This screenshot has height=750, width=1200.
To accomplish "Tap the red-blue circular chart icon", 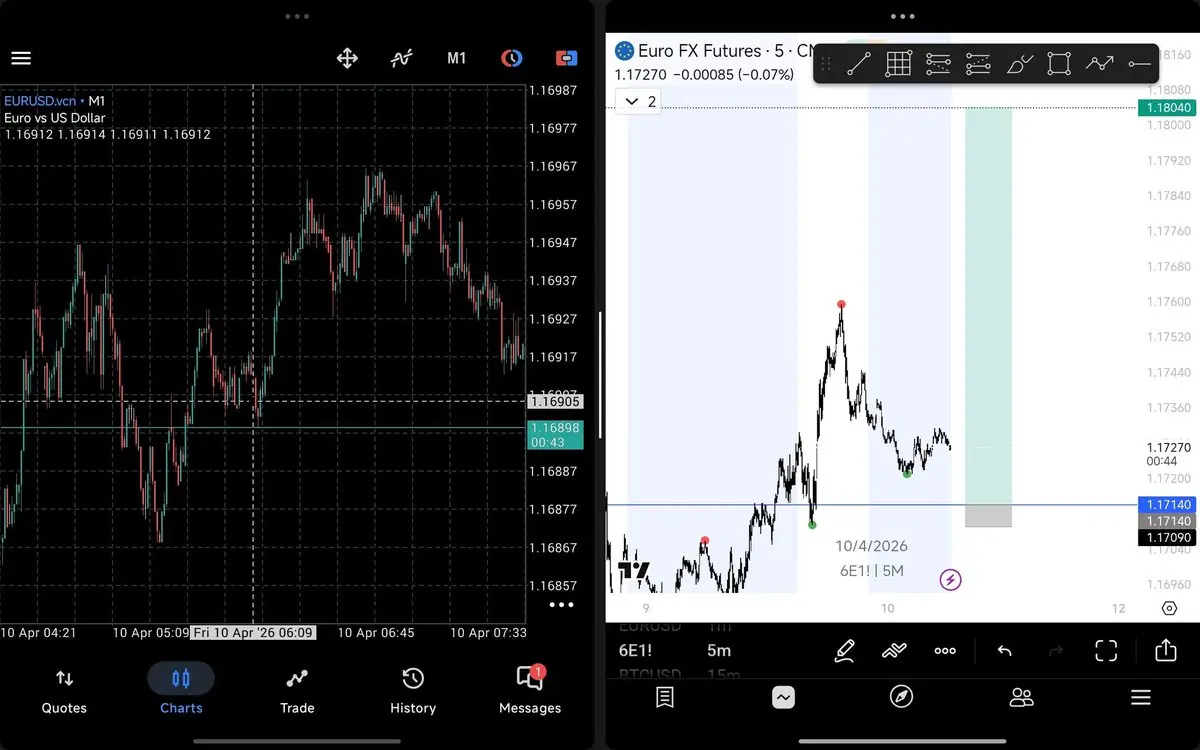I will (x=511, y=58).
